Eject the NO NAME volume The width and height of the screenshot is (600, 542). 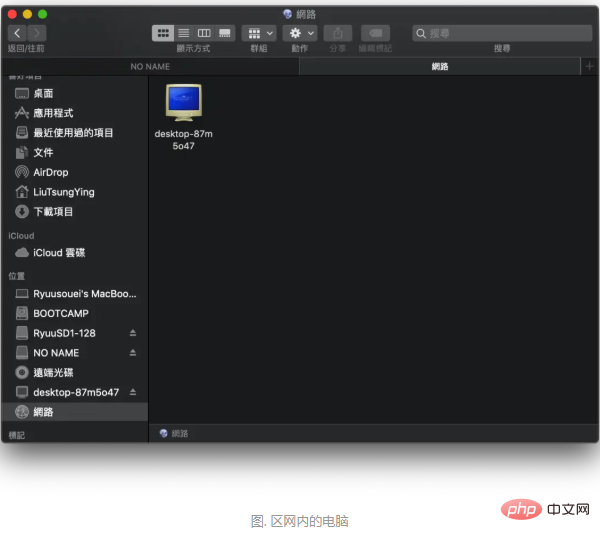(x=133, y=353)
